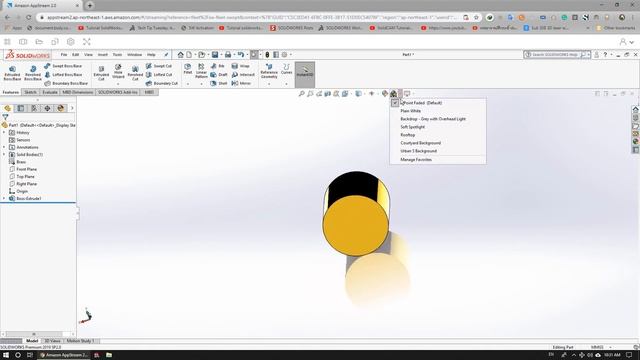Select the Revolved Boss/Base tool
Viewport: 640px width, 360px height.
pyautogui.click(x=33, y=73)
